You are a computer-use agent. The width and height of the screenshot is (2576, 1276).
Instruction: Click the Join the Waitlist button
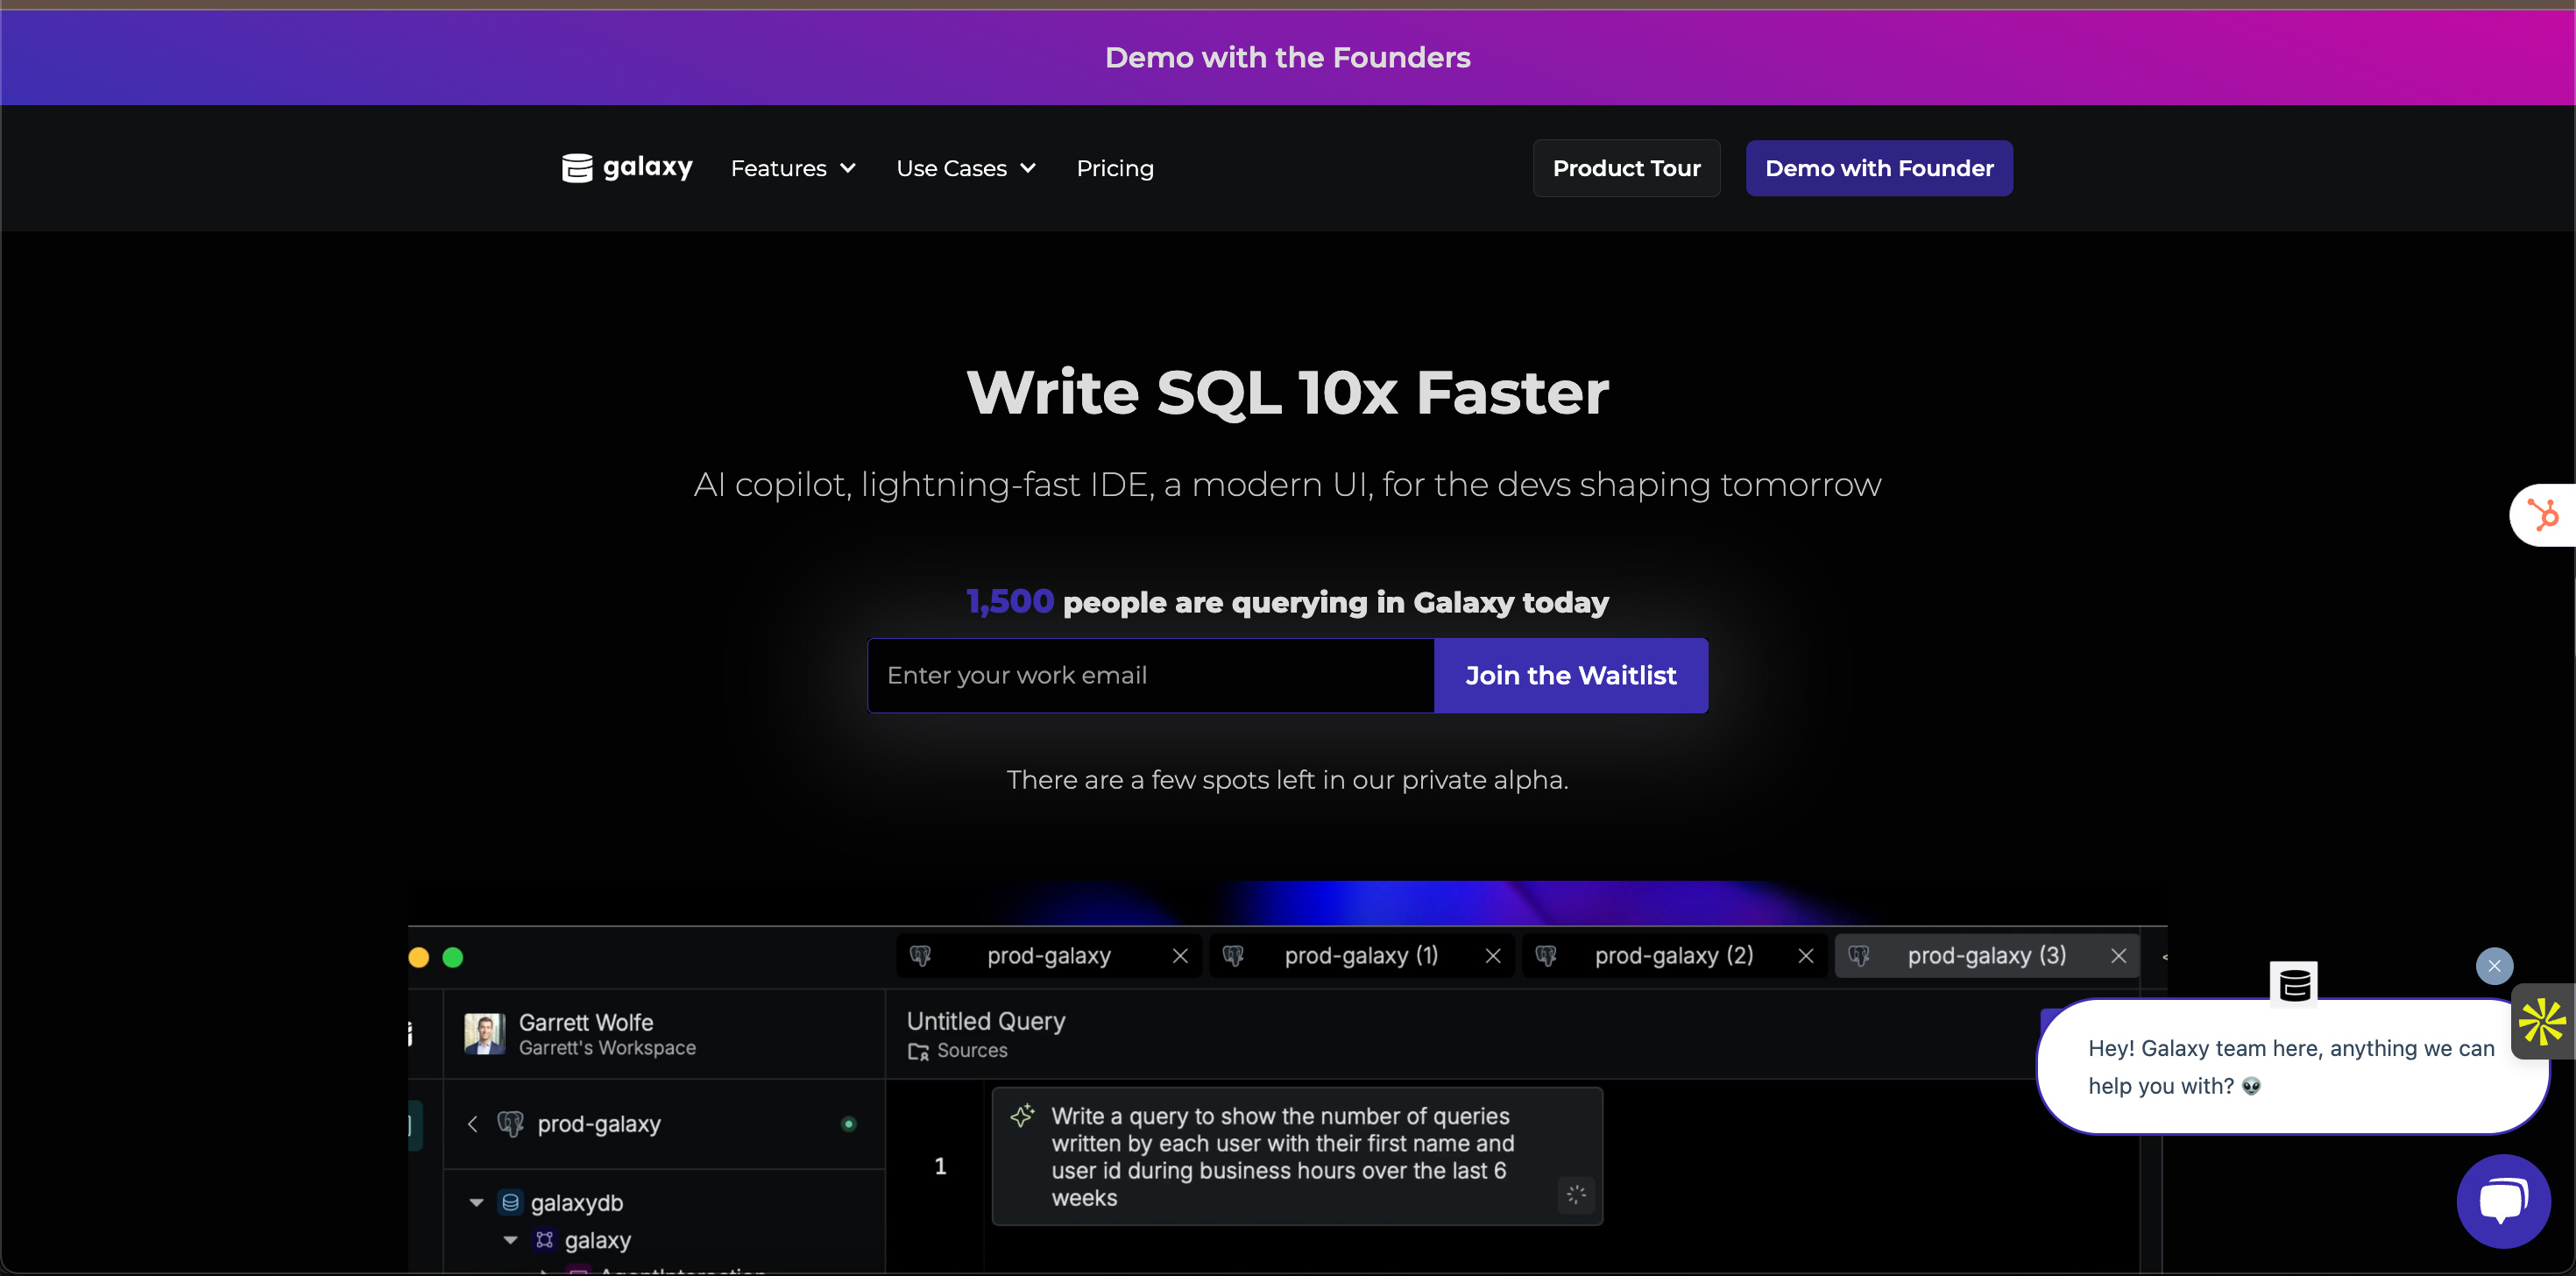pyautogui.click(x=1570, y=676)
